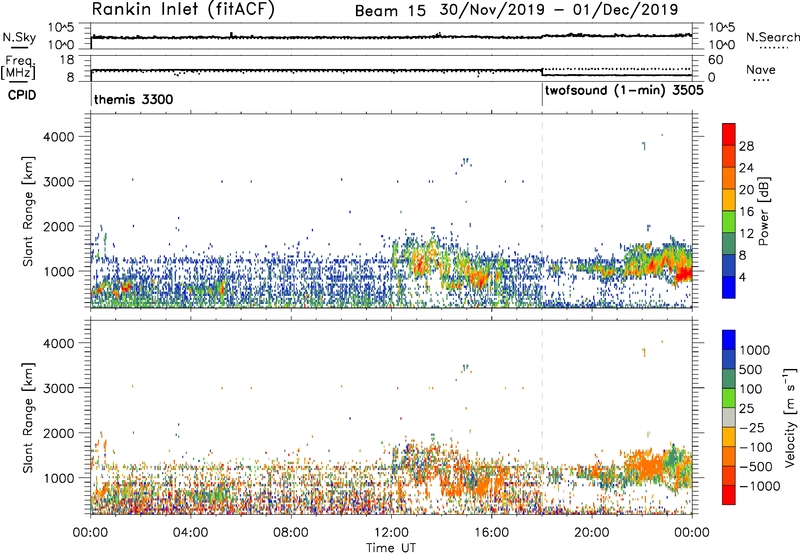Click the "3000" range tick of velocity panel
This screenshot has width=800, height=554.
pyautogui.click(x=60, y=388)
